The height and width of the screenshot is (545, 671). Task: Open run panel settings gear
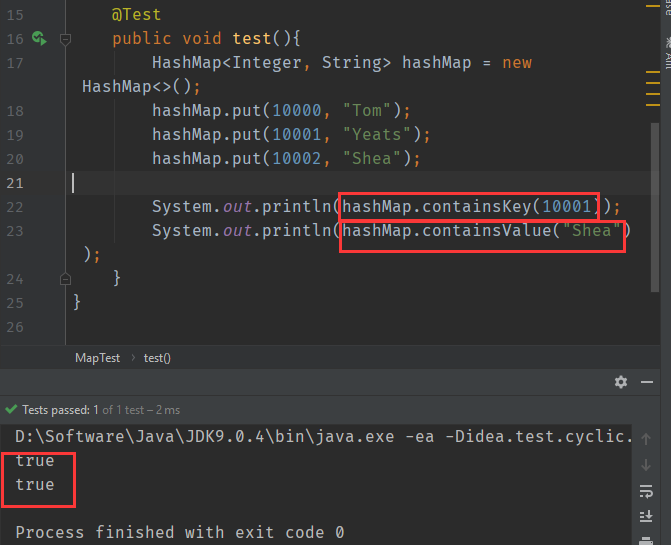621,382
